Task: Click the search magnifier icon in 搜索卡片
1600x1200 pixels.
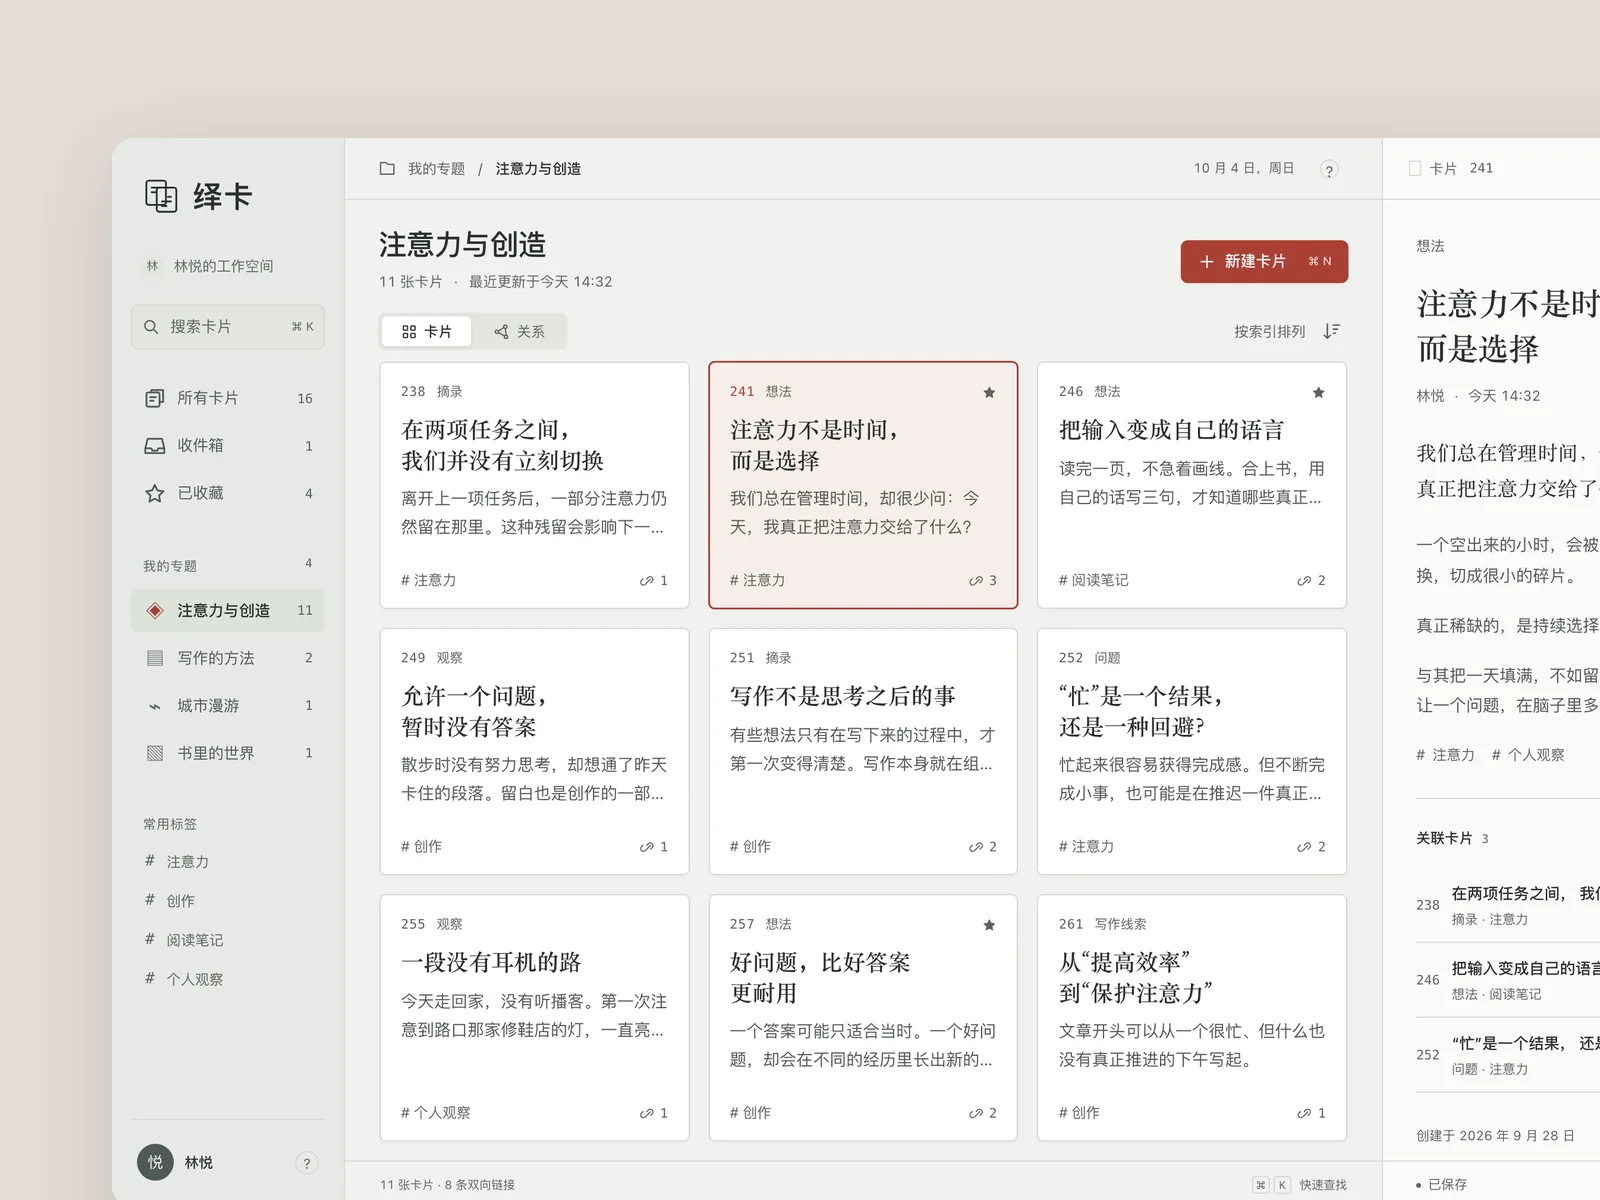Action: point(151,327)
